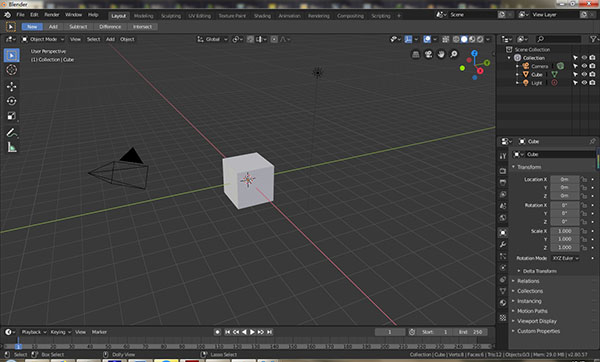The width and height of the screenshot is (600, 362).
Task: Click the zoom magnifier viewport icon
Action: point(453,54)
